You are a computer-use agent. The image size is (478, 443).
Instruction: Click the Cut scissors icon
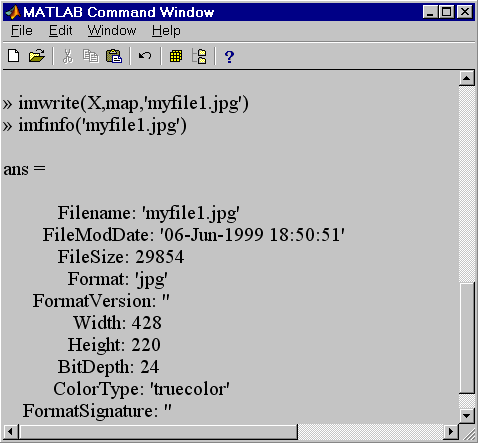(68, 56)
